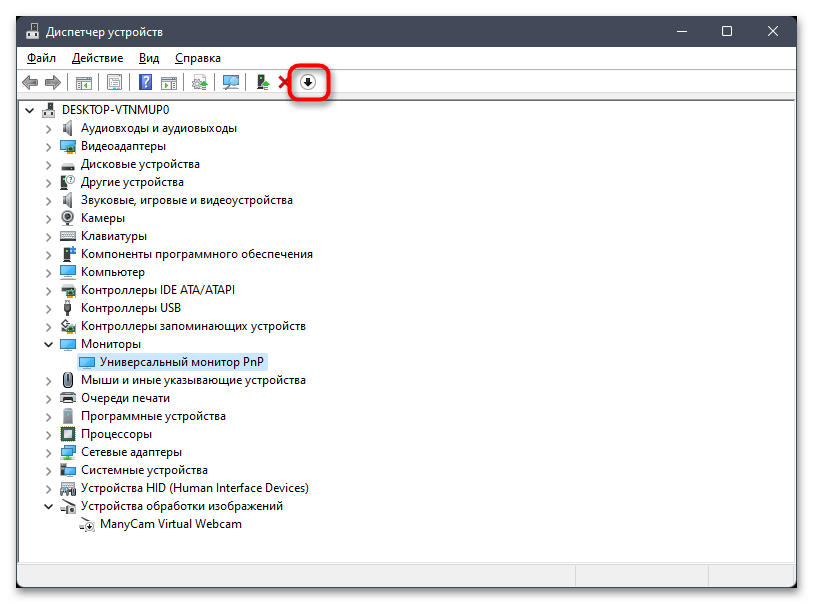Expand the Камеры category
The width and height of the screenshot is (813, 604).
point(48,219)
